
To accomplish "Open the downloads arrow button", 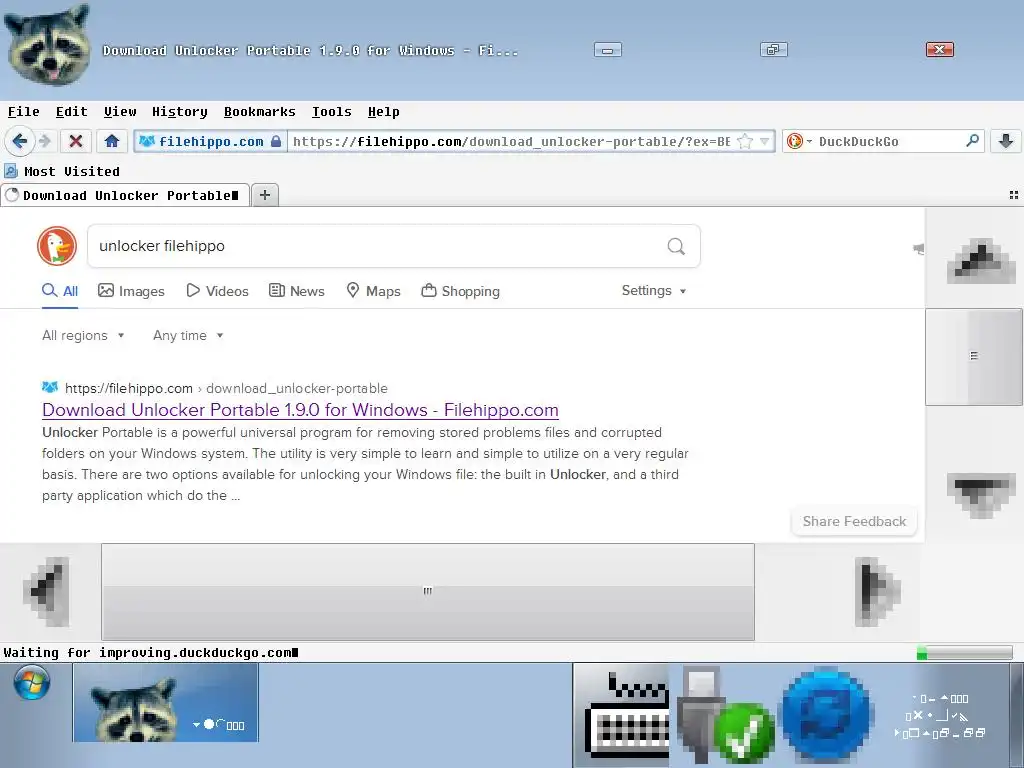I will coord(1006,141).
